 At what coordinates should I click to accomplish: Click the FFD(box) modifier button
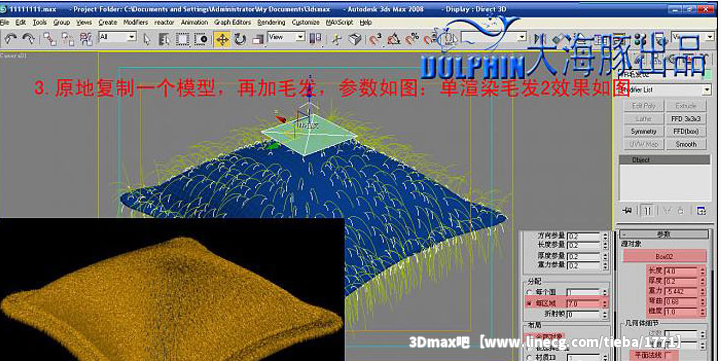click(686, 132)
